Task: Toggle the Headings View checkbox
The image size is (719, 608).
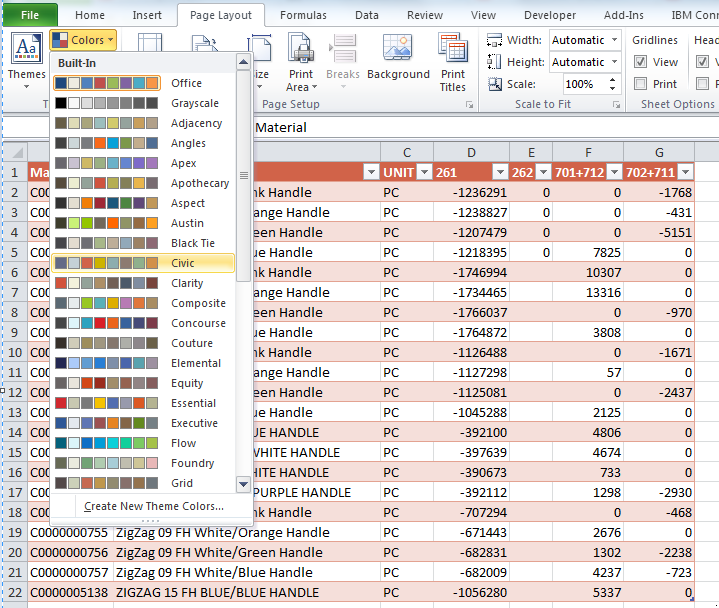Action: tap(702, 62)
